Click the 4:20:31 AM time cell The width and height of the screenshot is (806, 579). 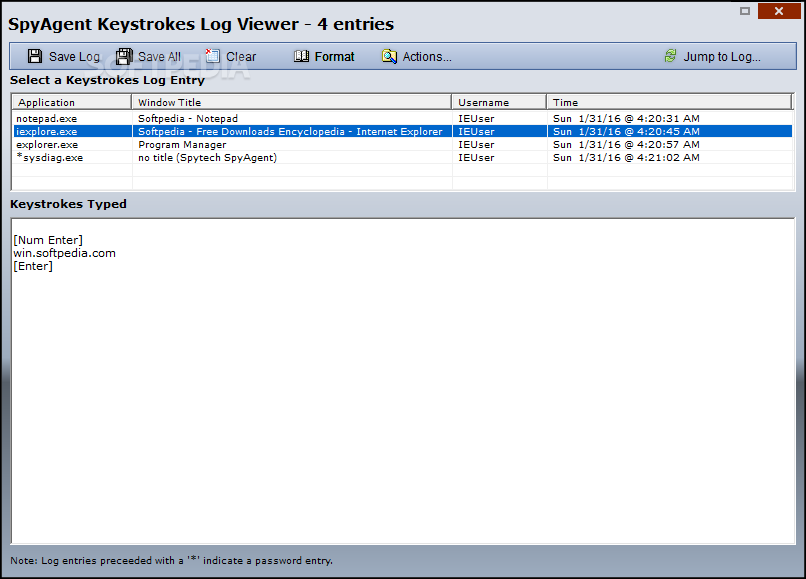[x=626, y=118]
